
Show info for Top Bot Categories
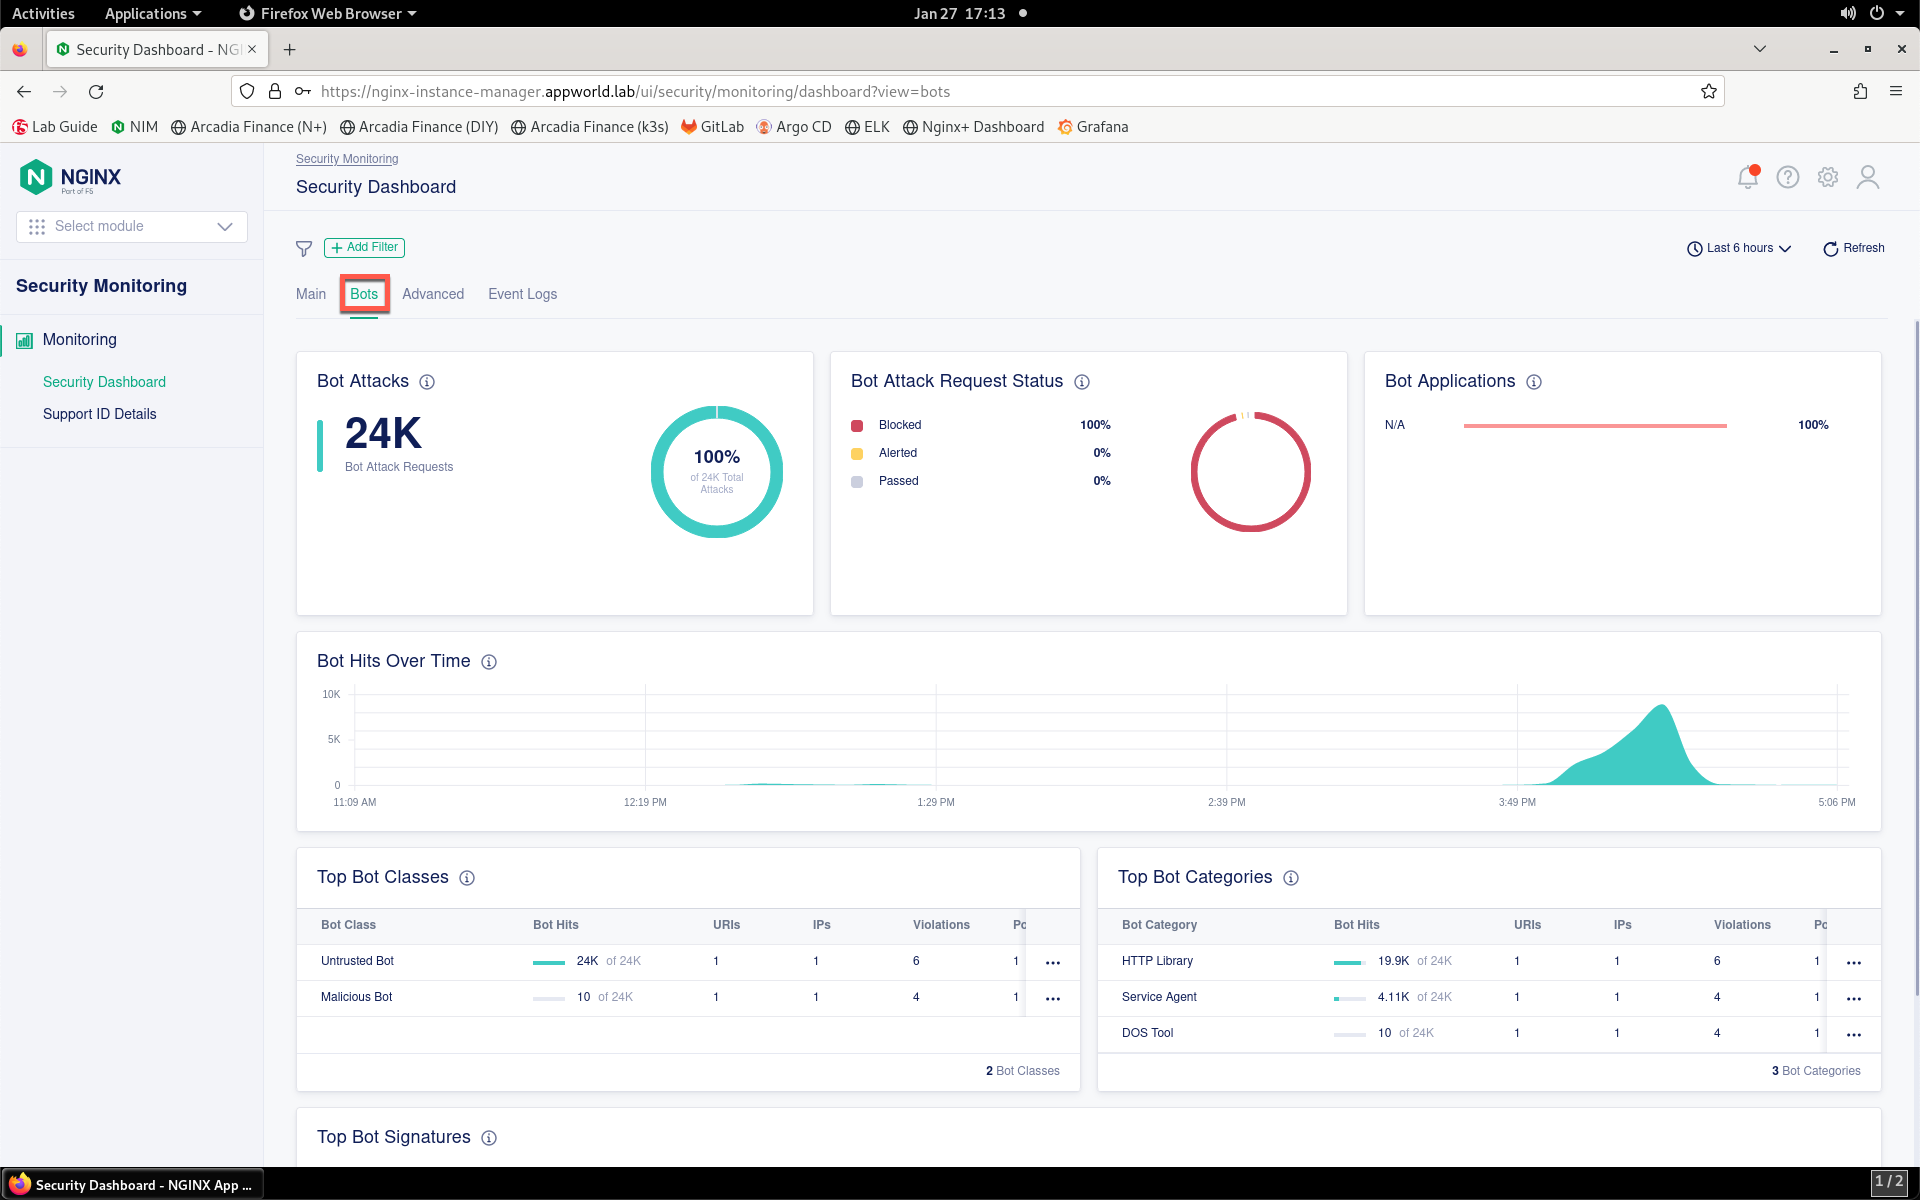point(1291,878)
